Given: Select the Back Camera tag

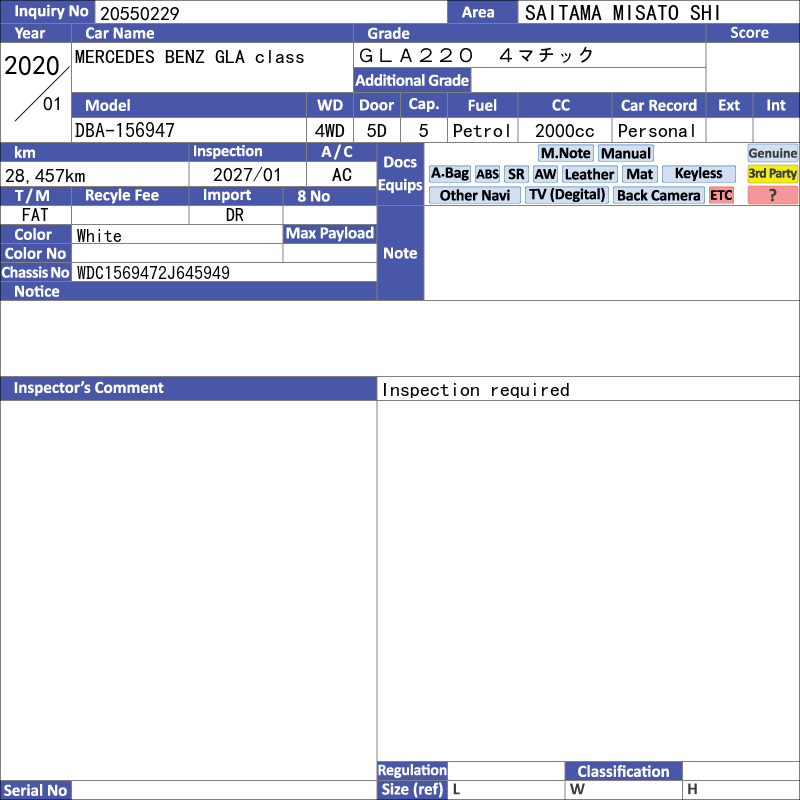Looking at the screenshot, I should (658, 195).
